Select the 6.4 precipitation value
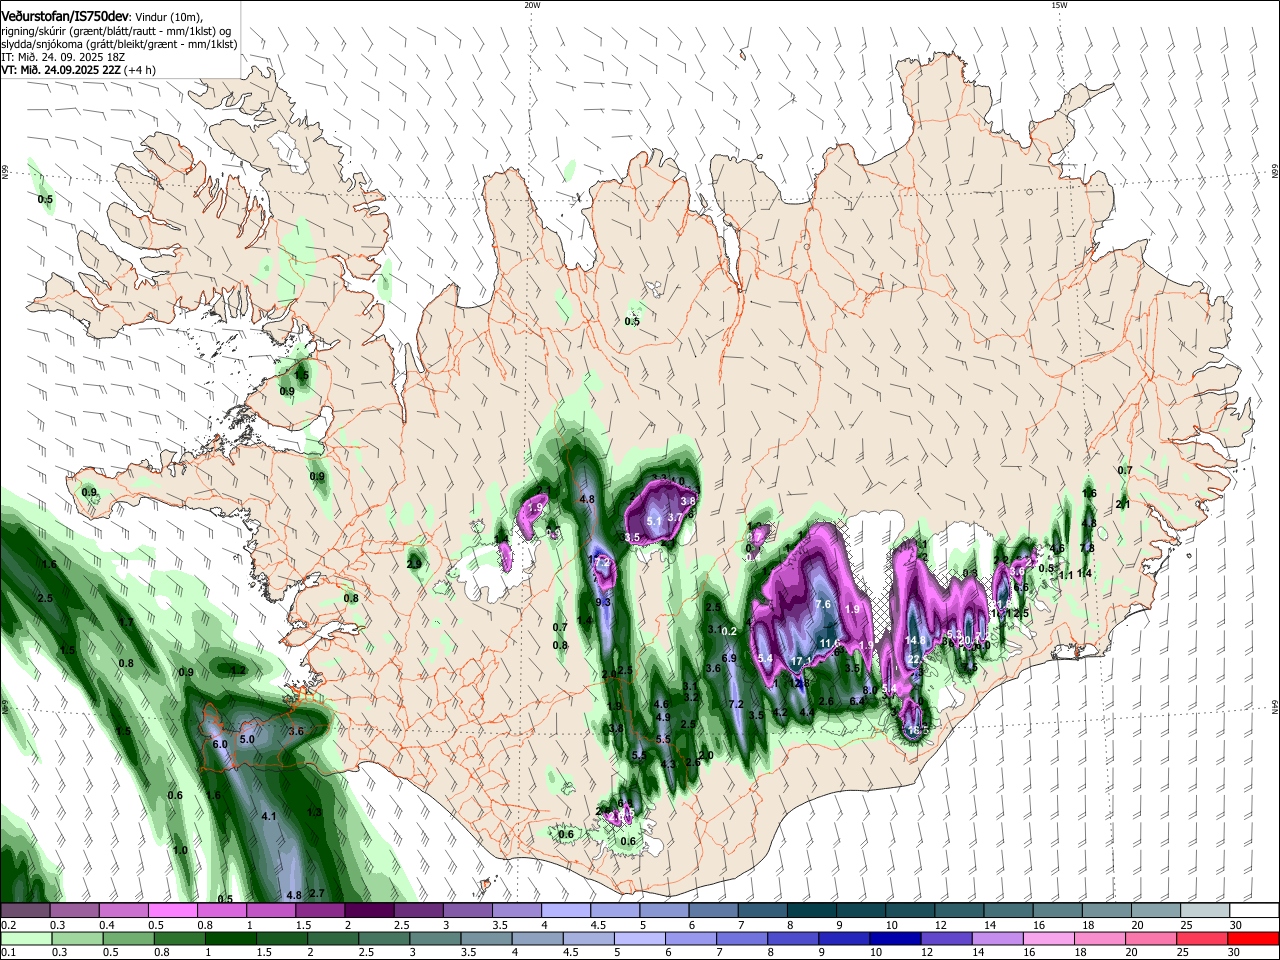 [x=857, y=702]
